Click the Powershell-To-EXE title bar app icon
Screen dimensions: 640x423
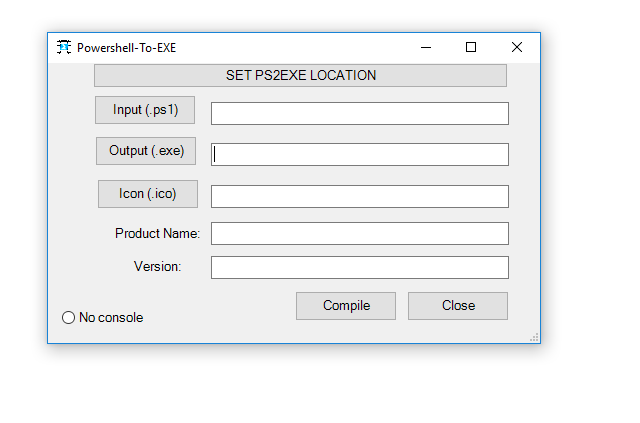pos(64,47)
